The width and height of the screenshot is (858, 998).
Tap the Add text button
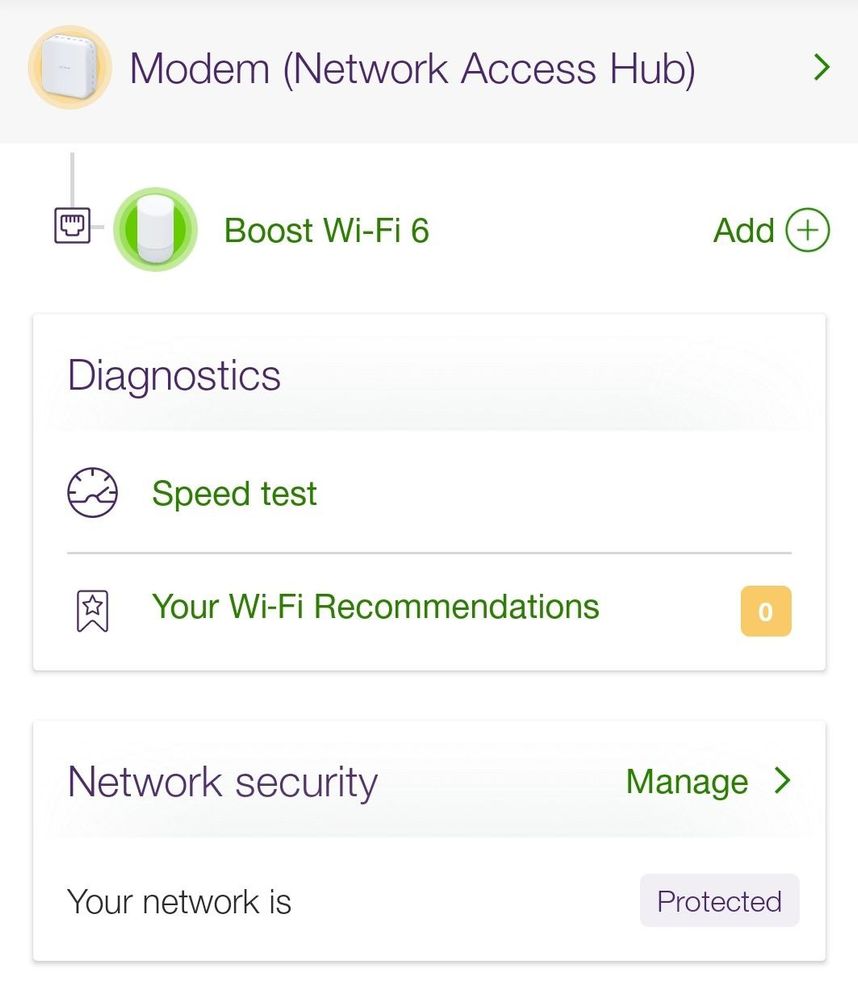(x=744, y=230)
